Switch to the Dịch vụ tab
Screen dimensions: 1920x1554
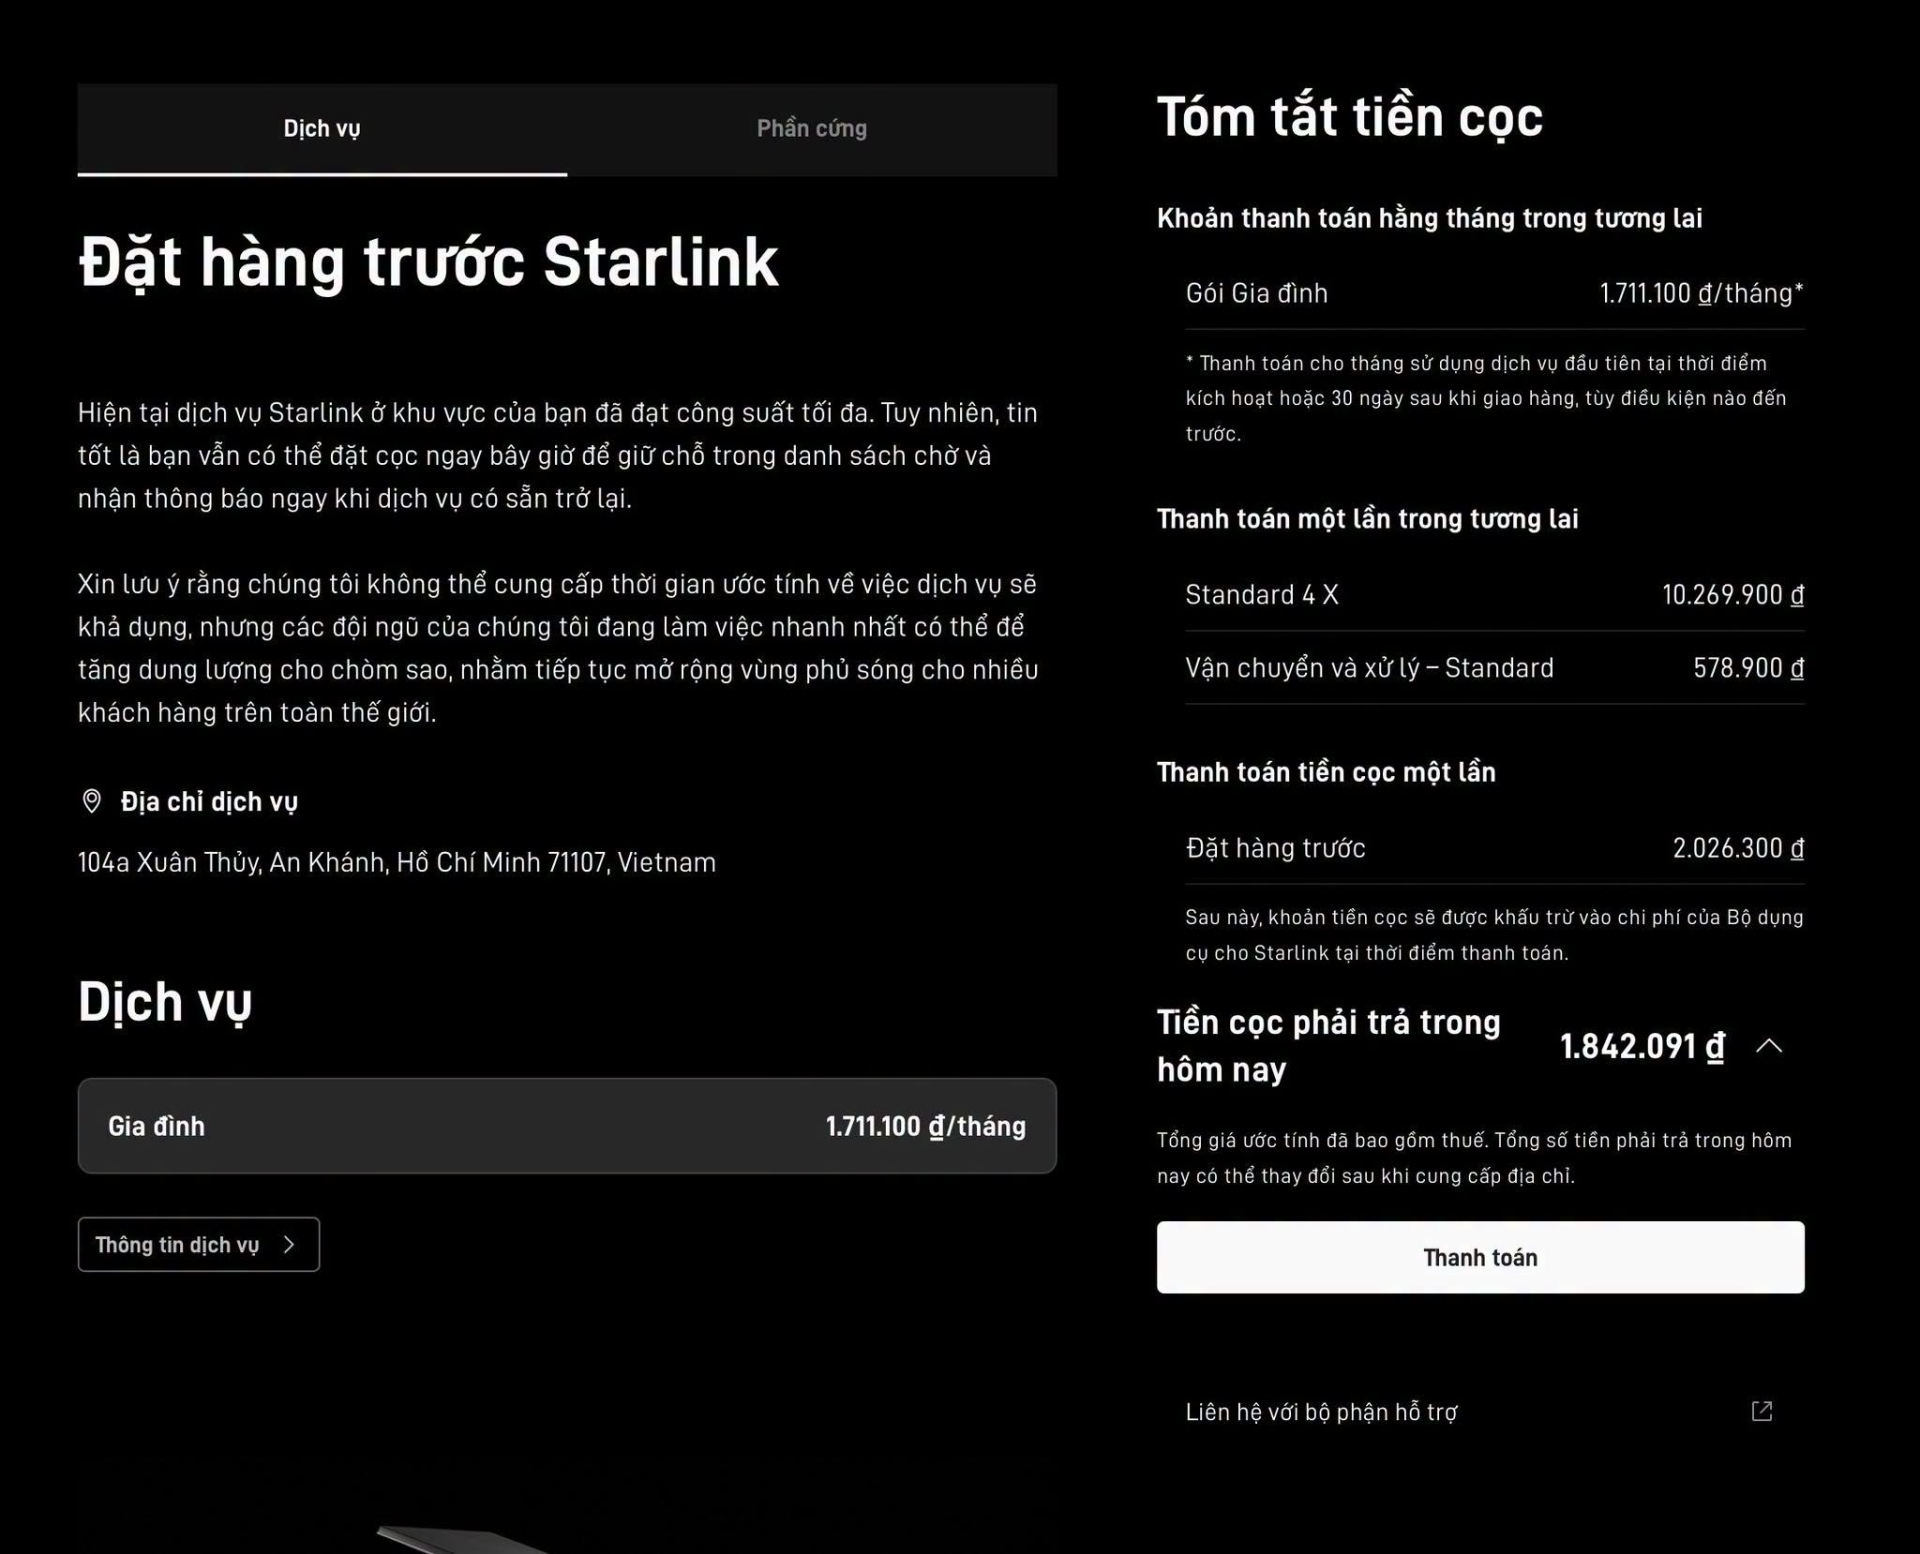[322, 129]
